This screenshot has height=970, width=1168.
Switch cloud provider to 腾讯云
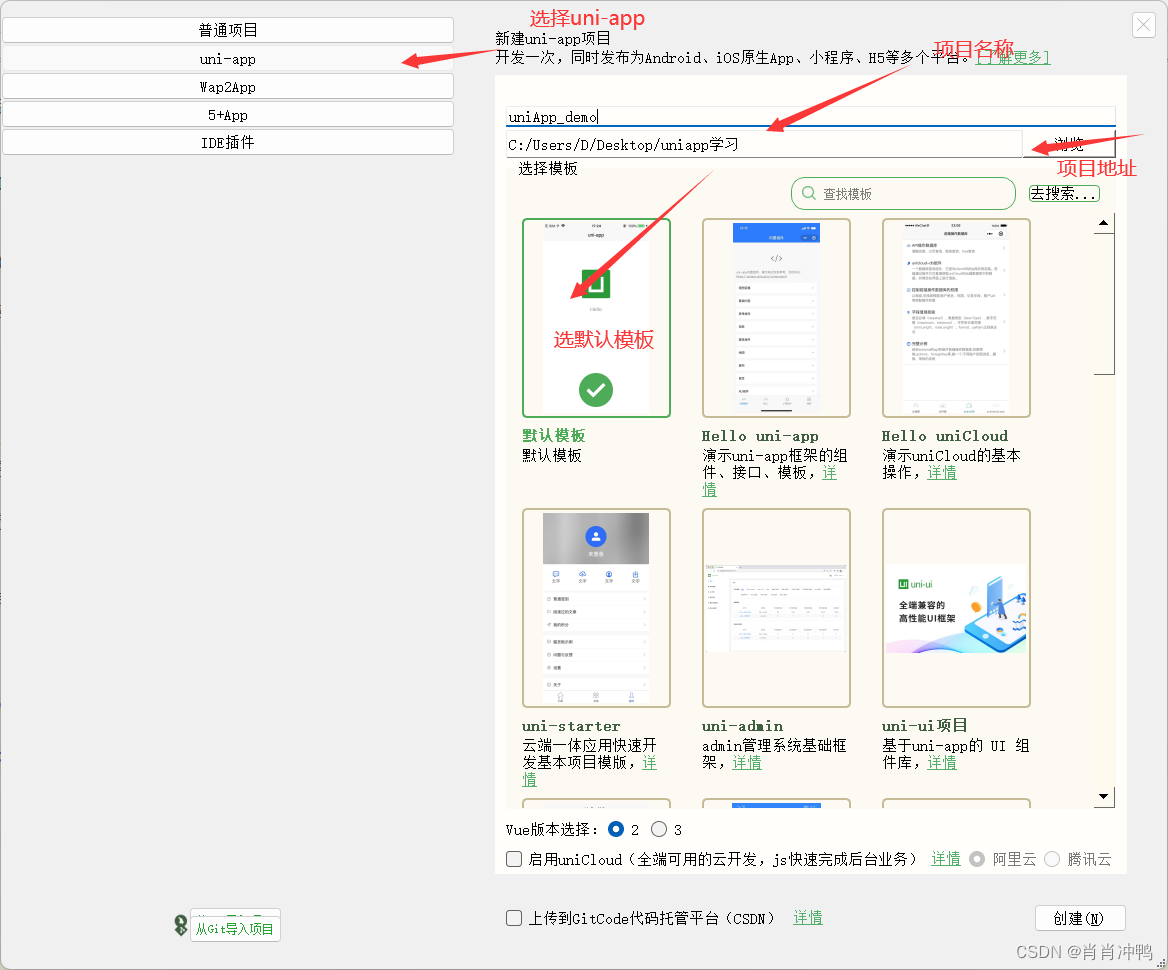(1051, 859)
